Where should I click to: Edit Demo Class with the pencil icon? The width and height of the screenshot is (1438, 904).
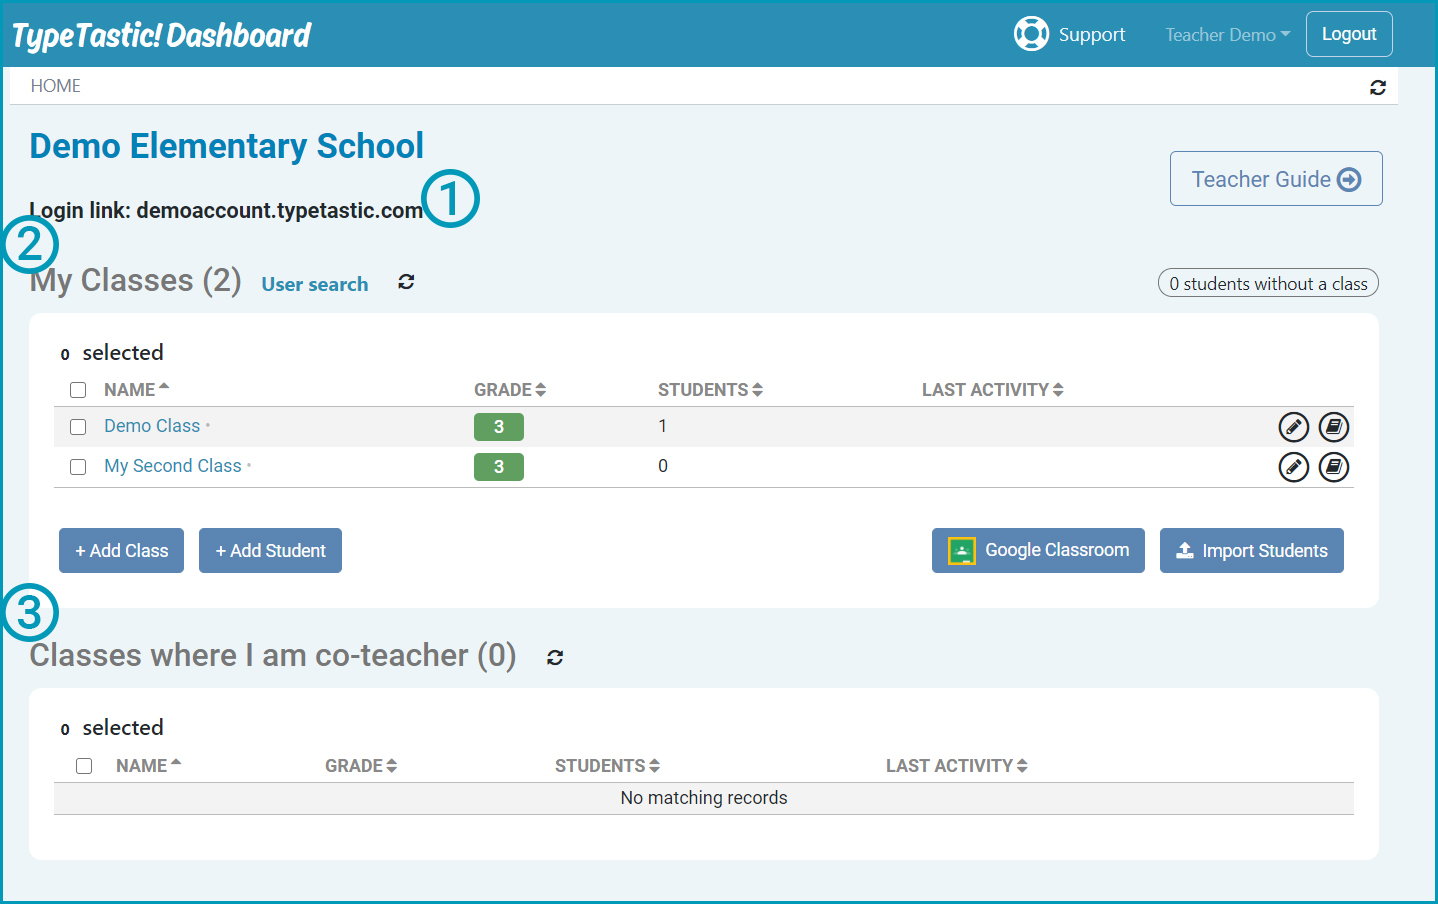[x=1293, y=427]
